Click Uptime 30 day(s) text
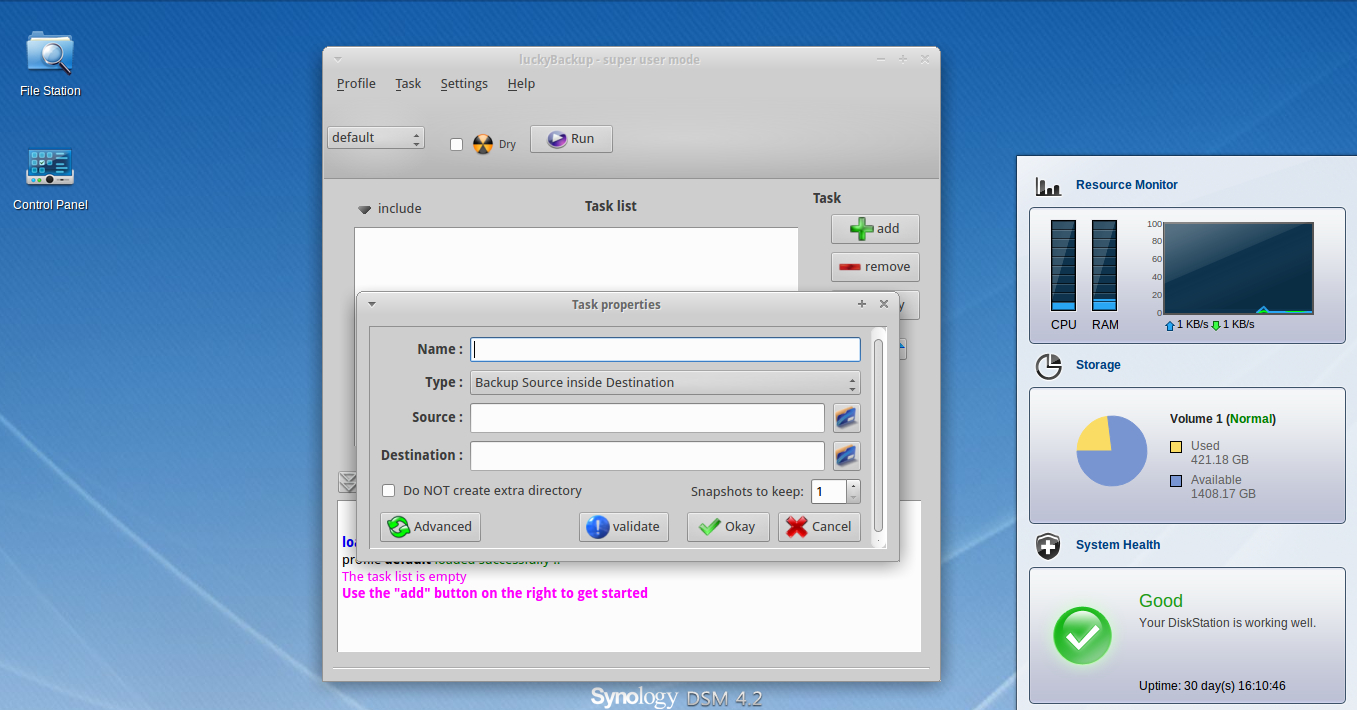The height and width of the screenshot is (710, 1357). pos(1212,686)
